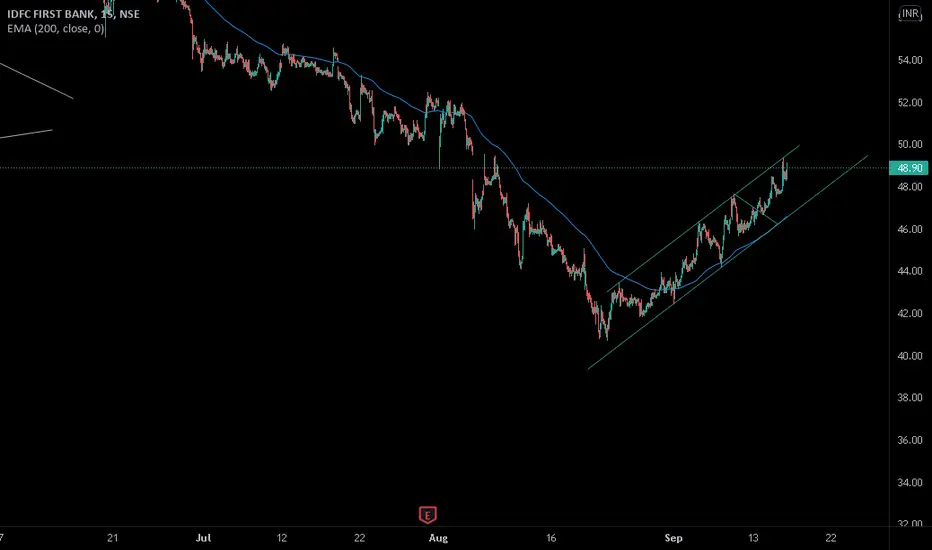Click the 54.00 price axis label
Screen dimensions: 932x550
(x=910, y=60)
